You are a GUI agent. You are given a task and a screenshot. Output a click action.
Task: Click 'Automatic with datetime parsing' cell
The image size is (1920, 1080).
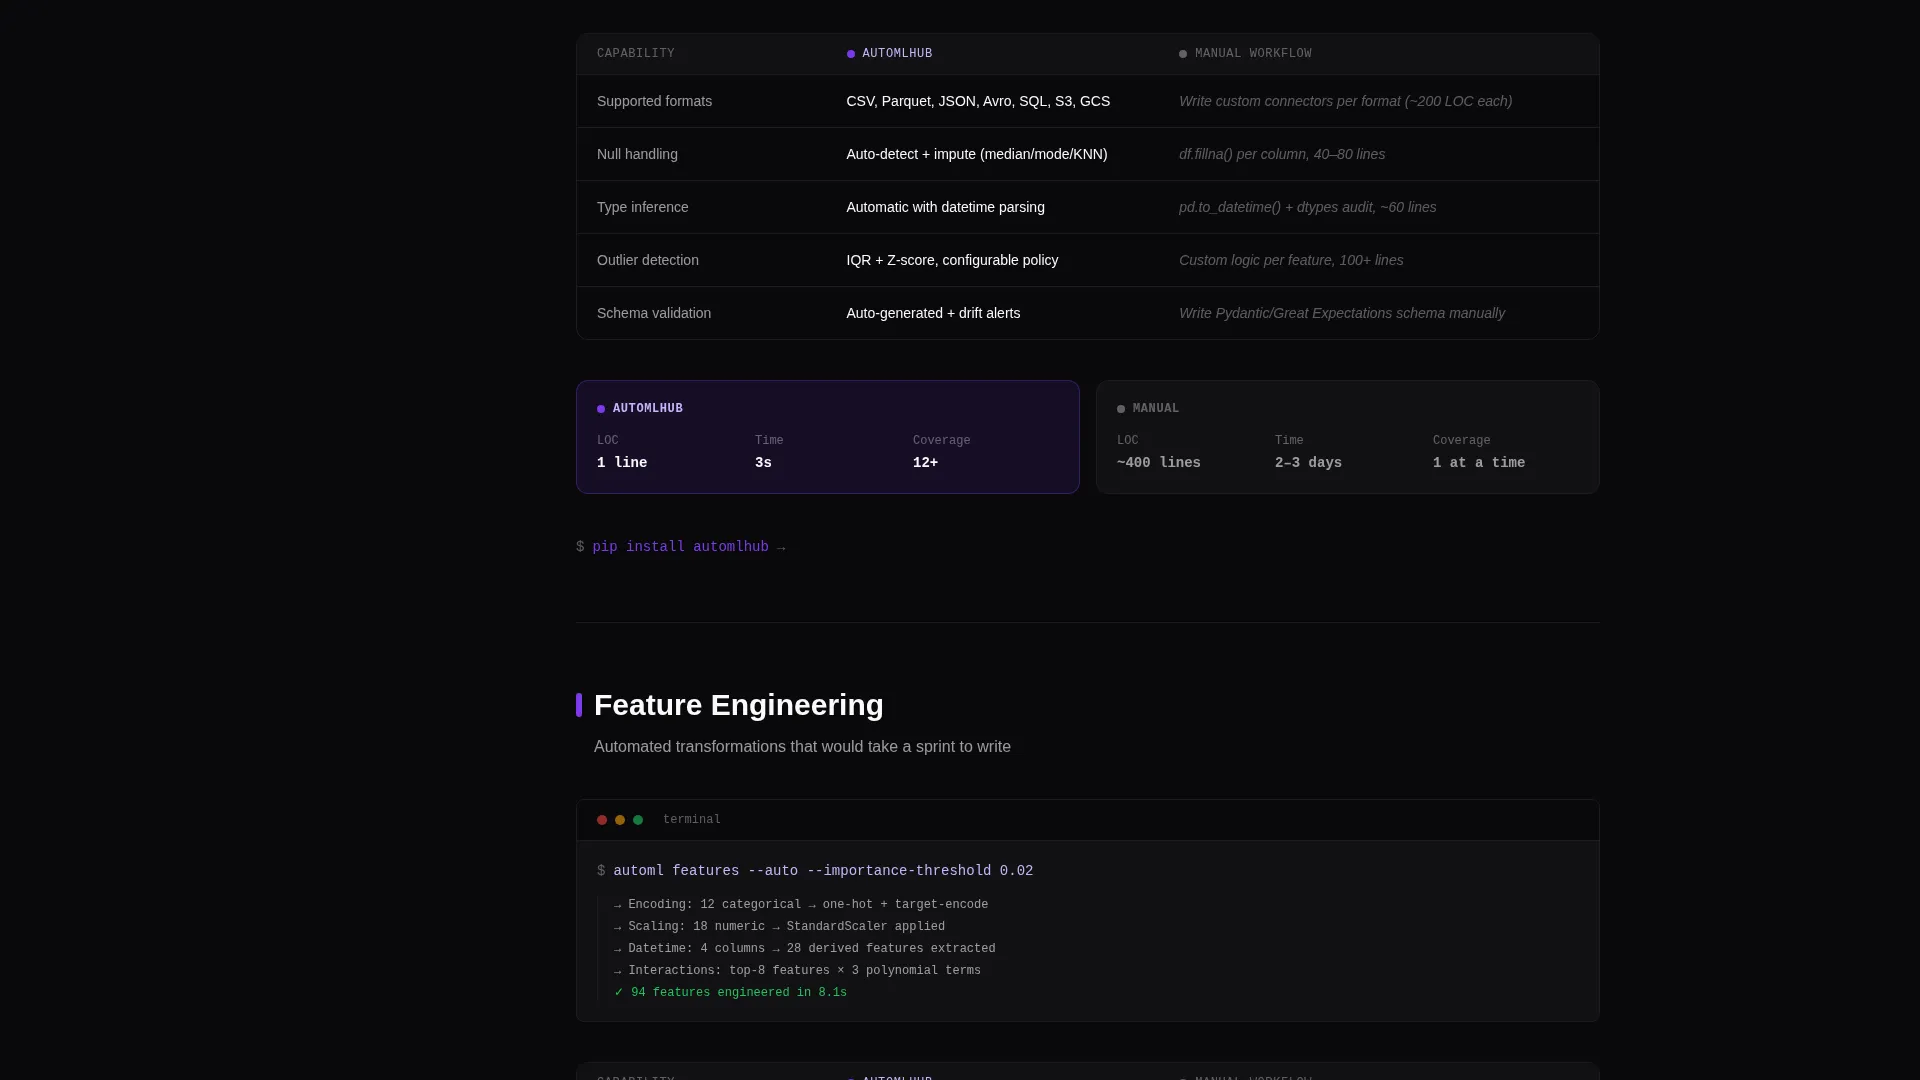pos(945,207)
